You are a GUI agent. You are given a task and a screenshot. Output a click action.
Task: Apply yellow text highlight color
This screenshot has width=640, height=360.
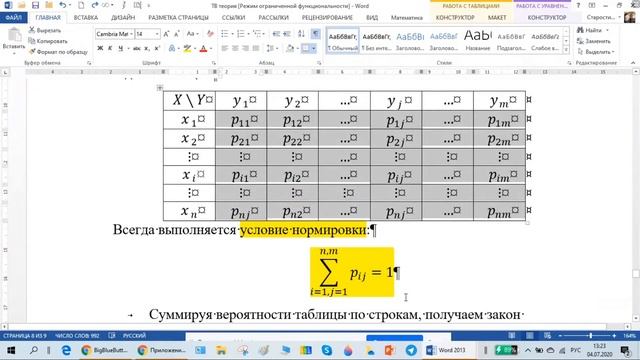point(187,49)
